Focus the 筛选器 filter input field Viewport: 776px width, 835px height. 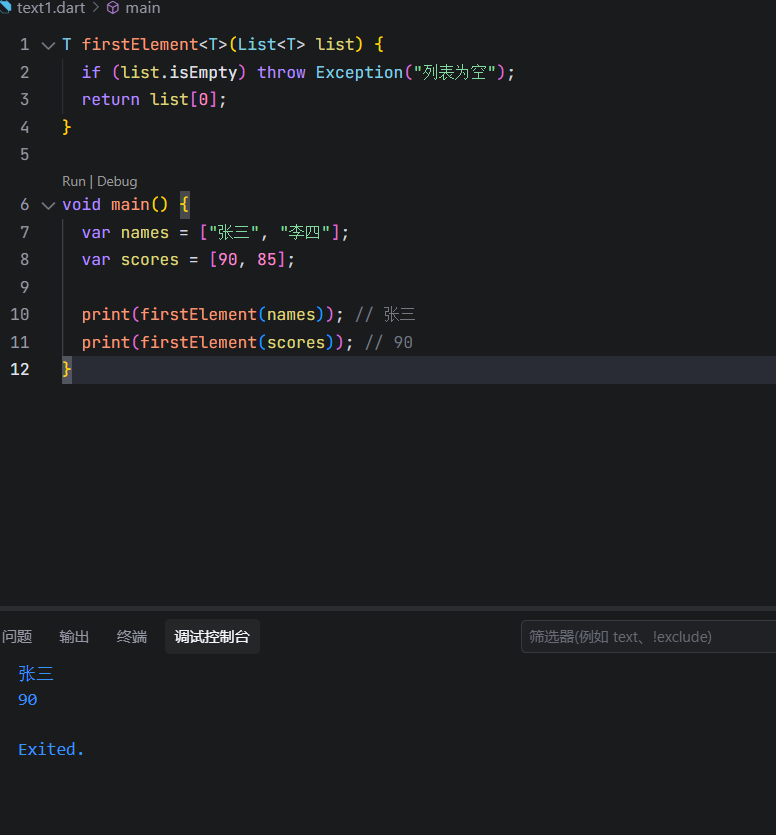point(648,636)
